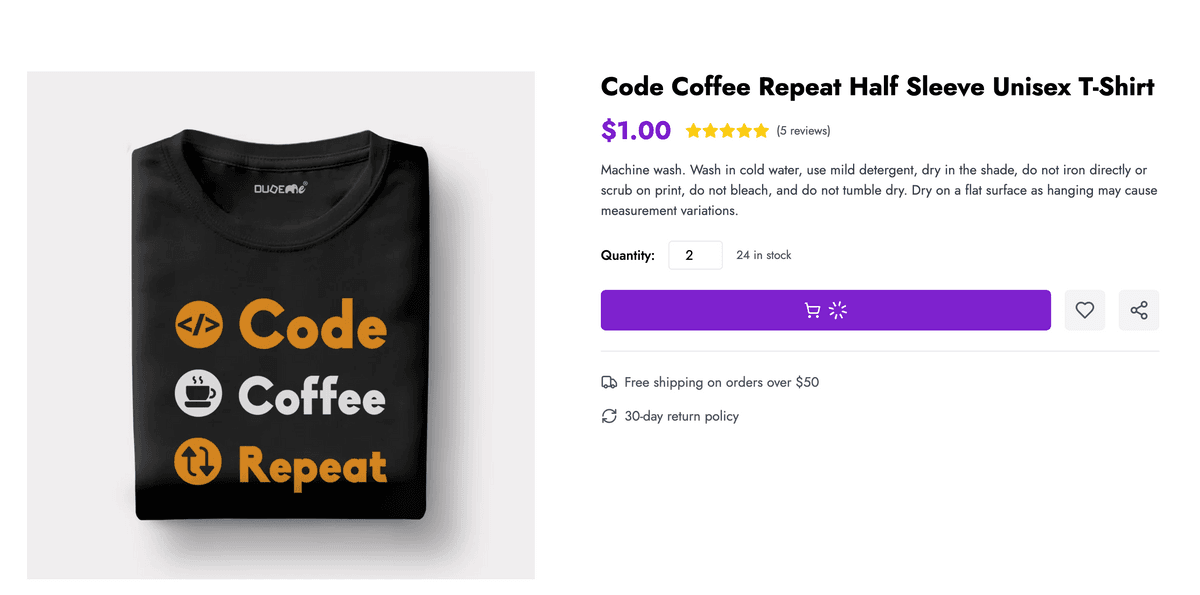
Task: Click the 24 in stock label
Action: [764, 255]
